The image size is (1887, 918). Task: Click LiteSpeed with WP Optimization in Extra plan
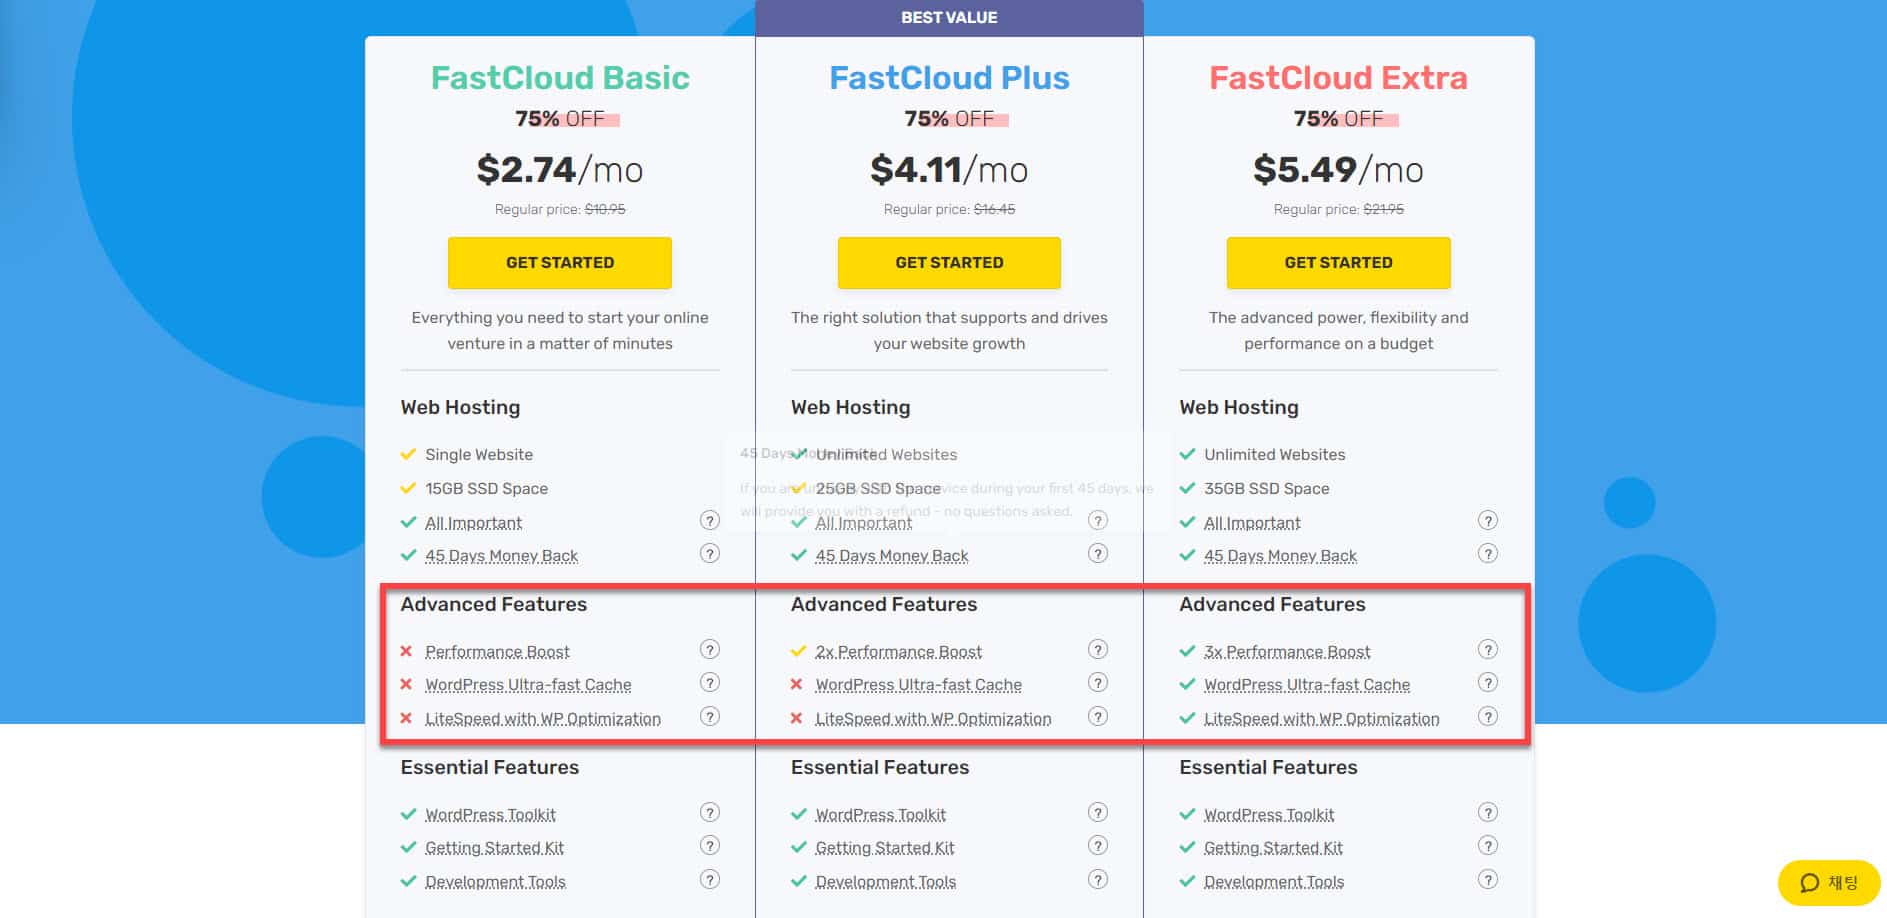[x=1322, y=718]
